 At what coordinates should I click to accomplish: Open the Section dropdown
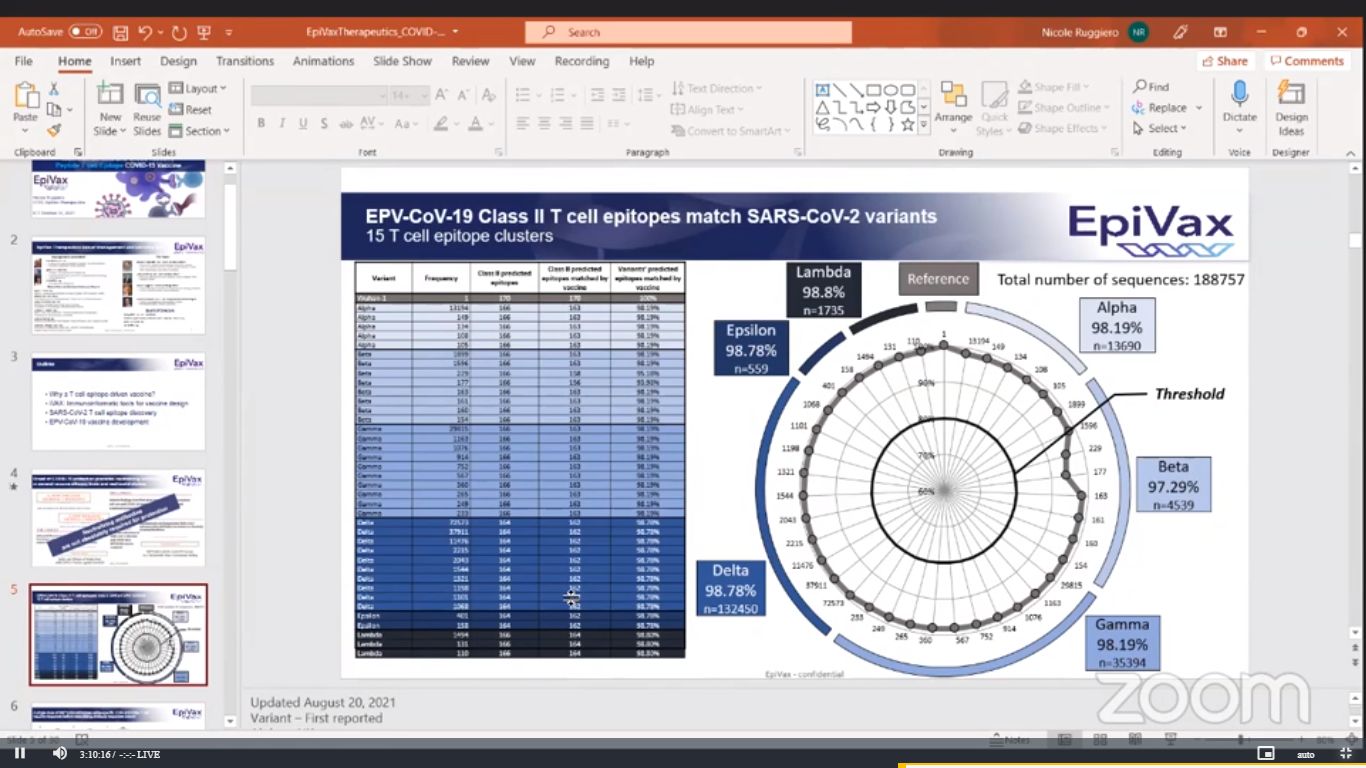coord(199,131)
